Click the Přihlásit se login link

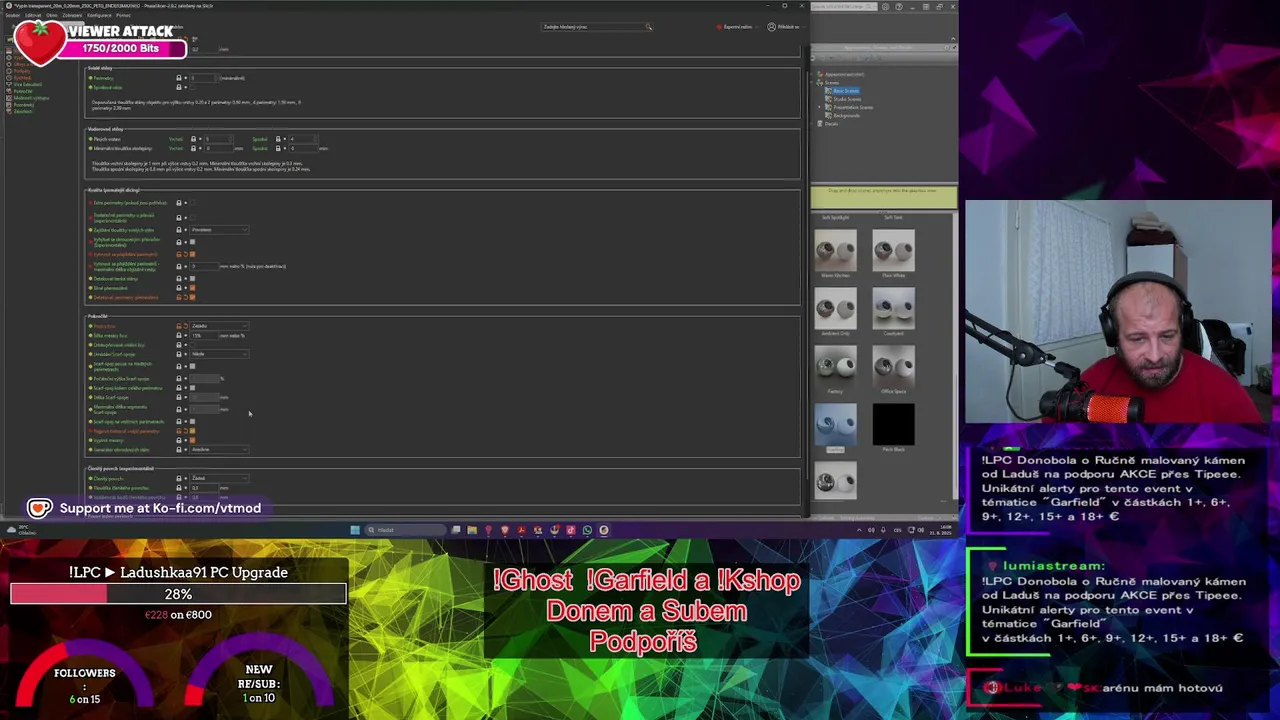tap(789, 27)
